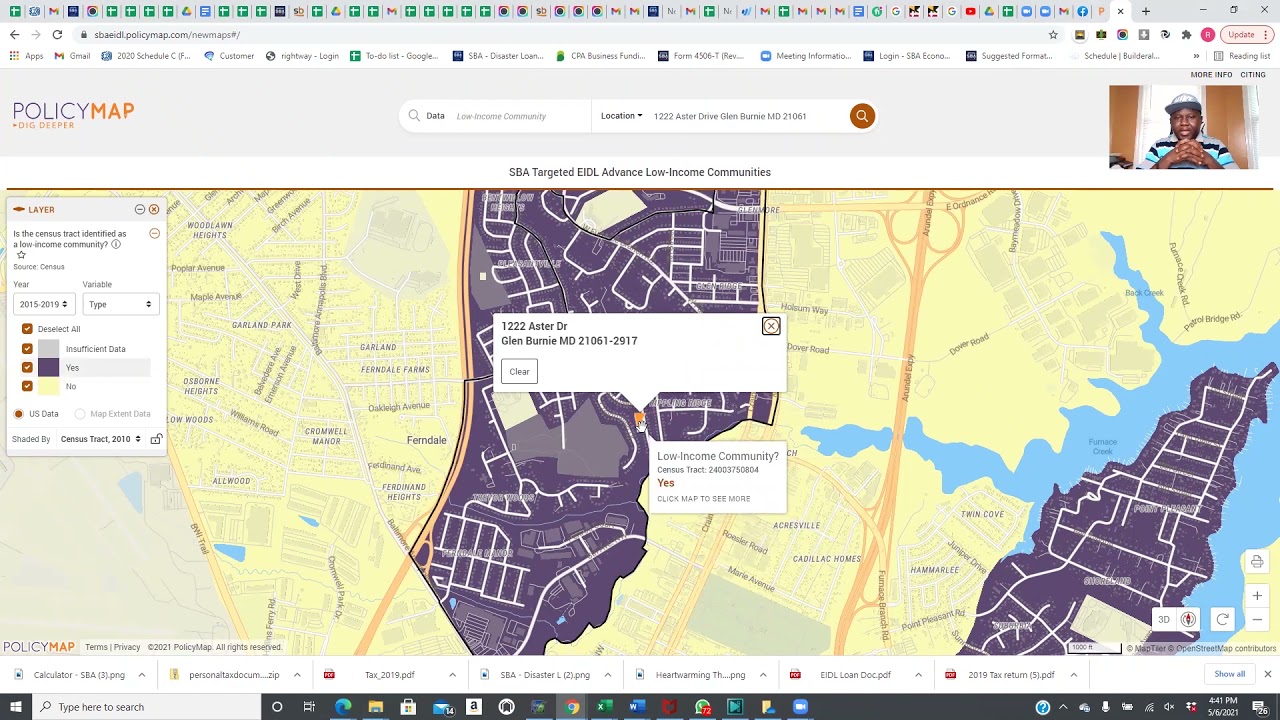Image resolution: width=1280 pixels, height=720 pixels.
Task: Open the Variable Type dropdown
Action: tap(120, 304)
